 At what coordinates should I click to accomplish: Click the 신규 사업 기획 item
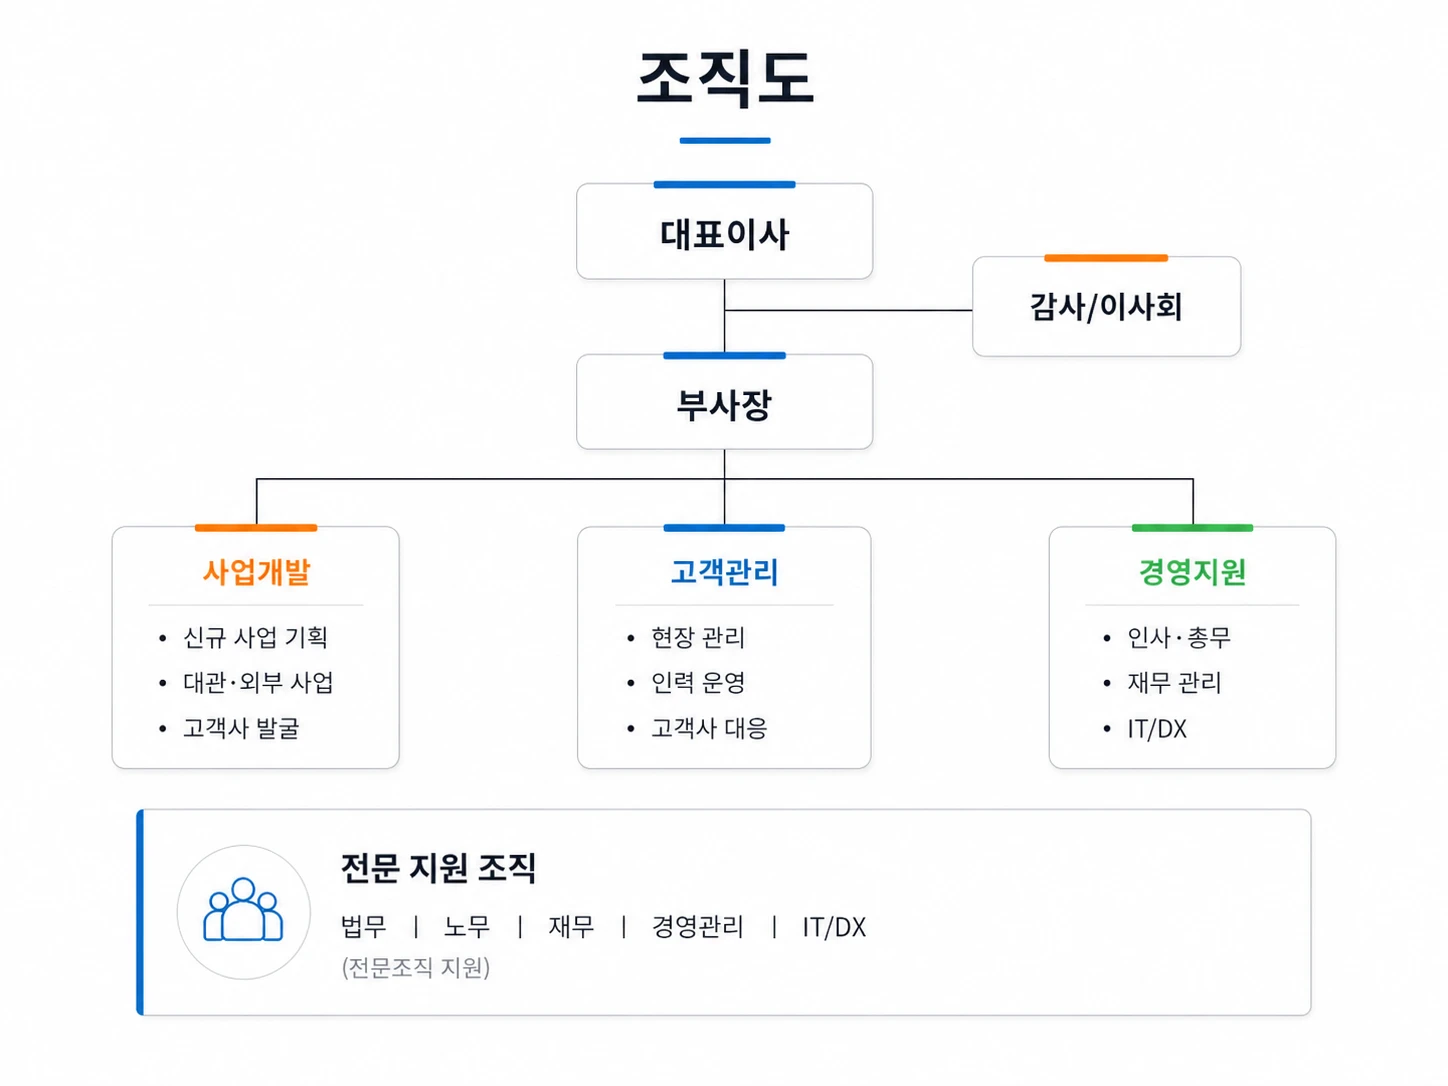point(255,637)
